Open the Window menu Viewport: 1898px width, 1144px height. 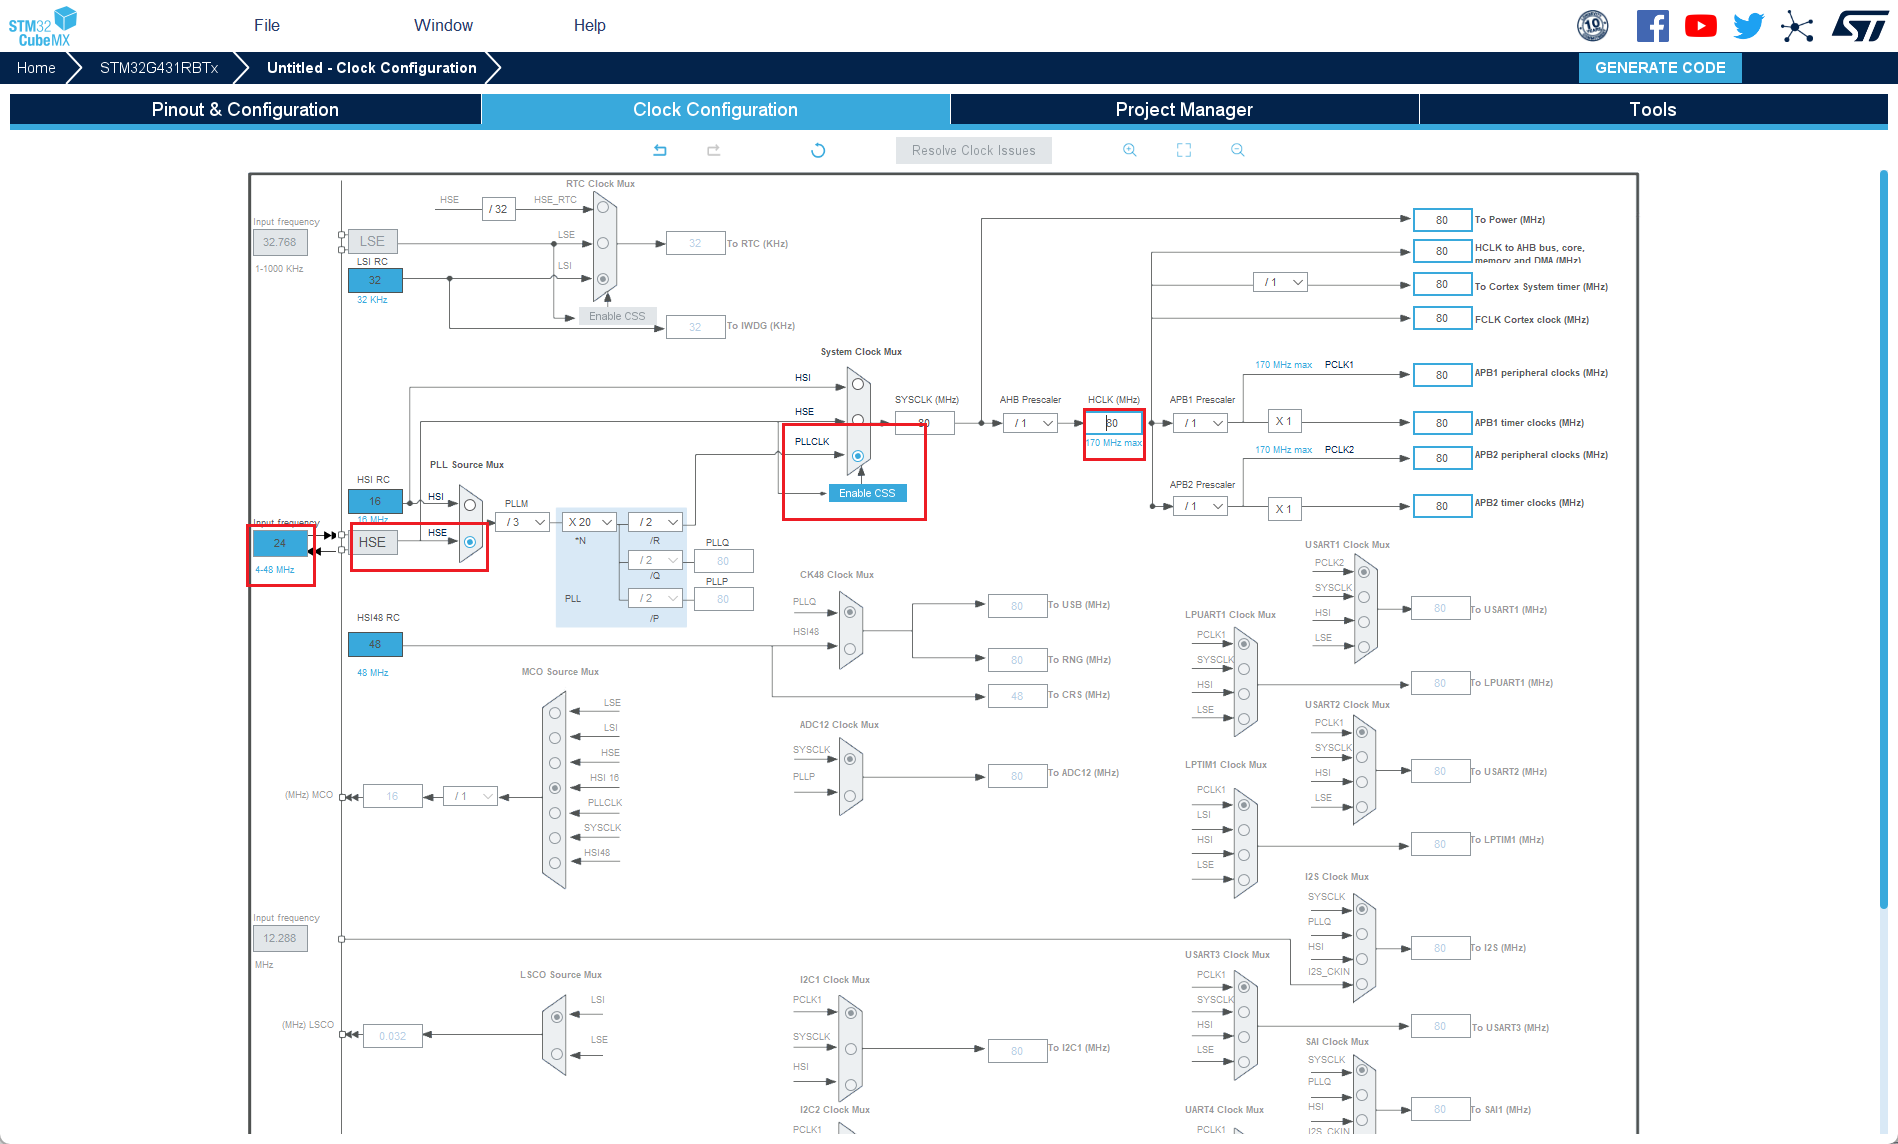[443, 25]
